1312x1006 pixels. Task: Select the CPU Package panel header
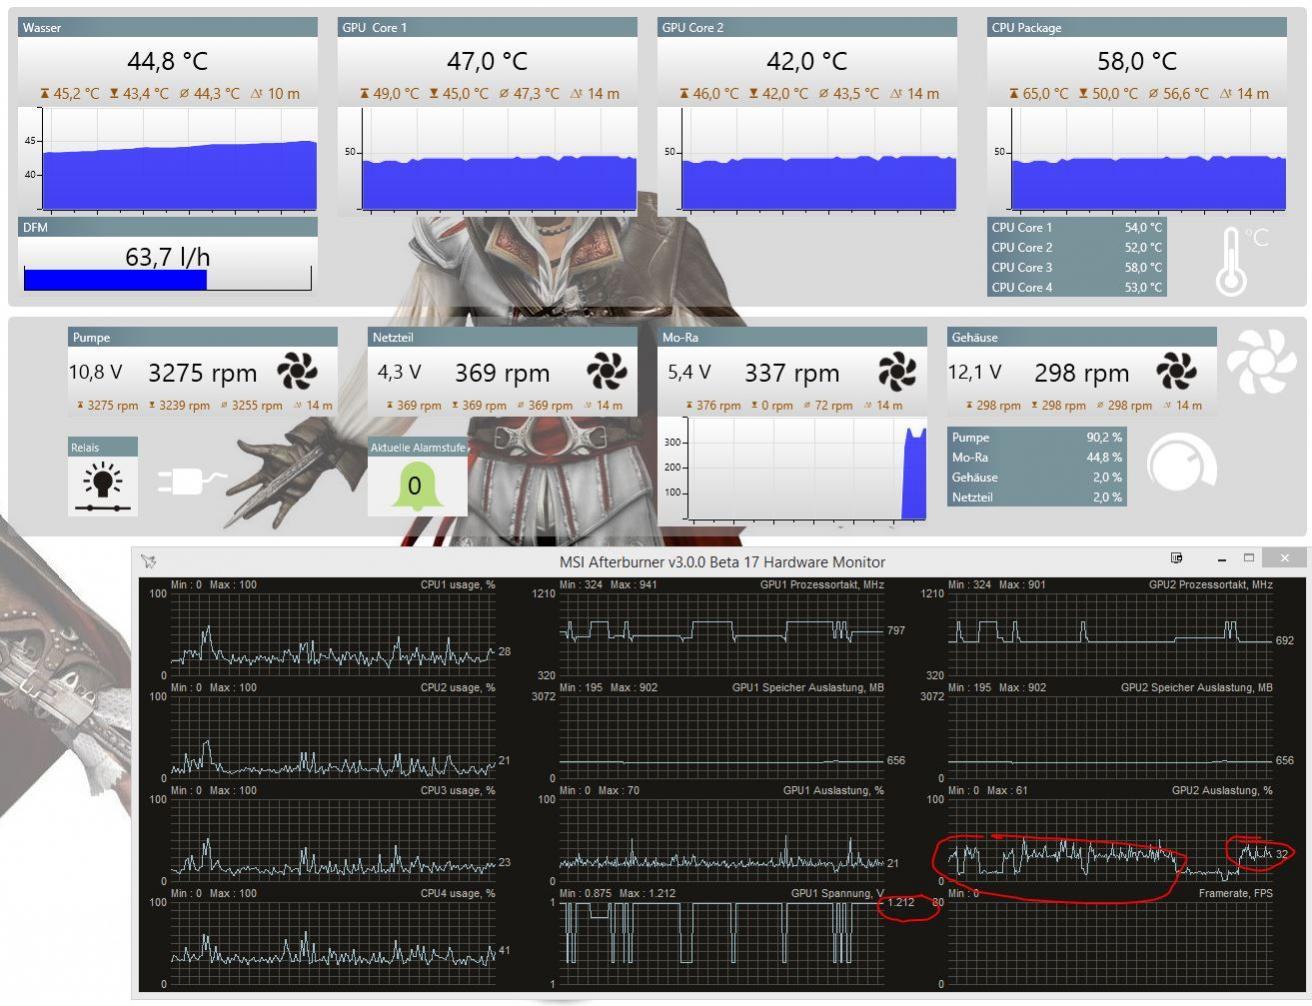pos(1138,28)
